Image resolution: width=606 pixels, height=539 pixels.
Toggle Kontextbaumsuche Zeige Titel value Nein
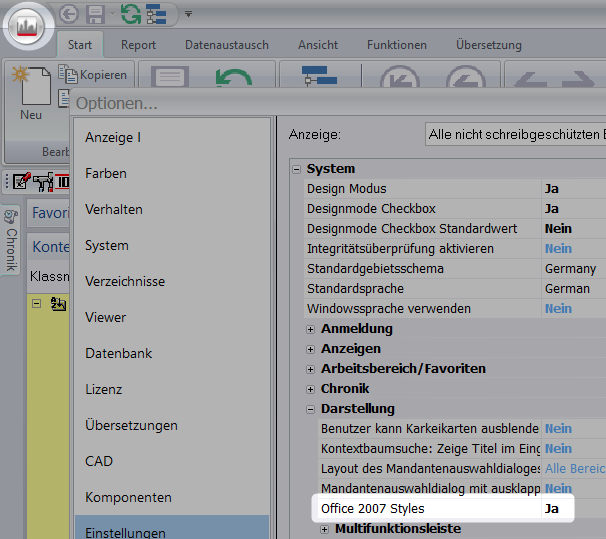point(558,449)
